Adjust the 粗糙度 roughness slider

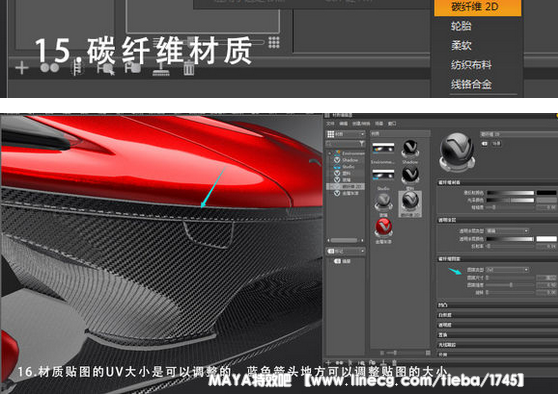click(510, 207)
